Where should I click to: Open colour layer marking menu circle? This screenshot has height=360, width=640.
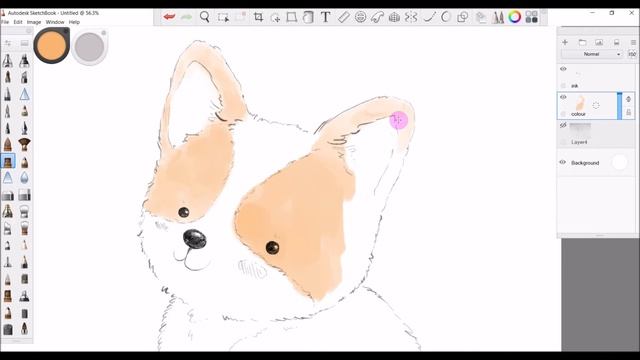click(x=596, y=105)
